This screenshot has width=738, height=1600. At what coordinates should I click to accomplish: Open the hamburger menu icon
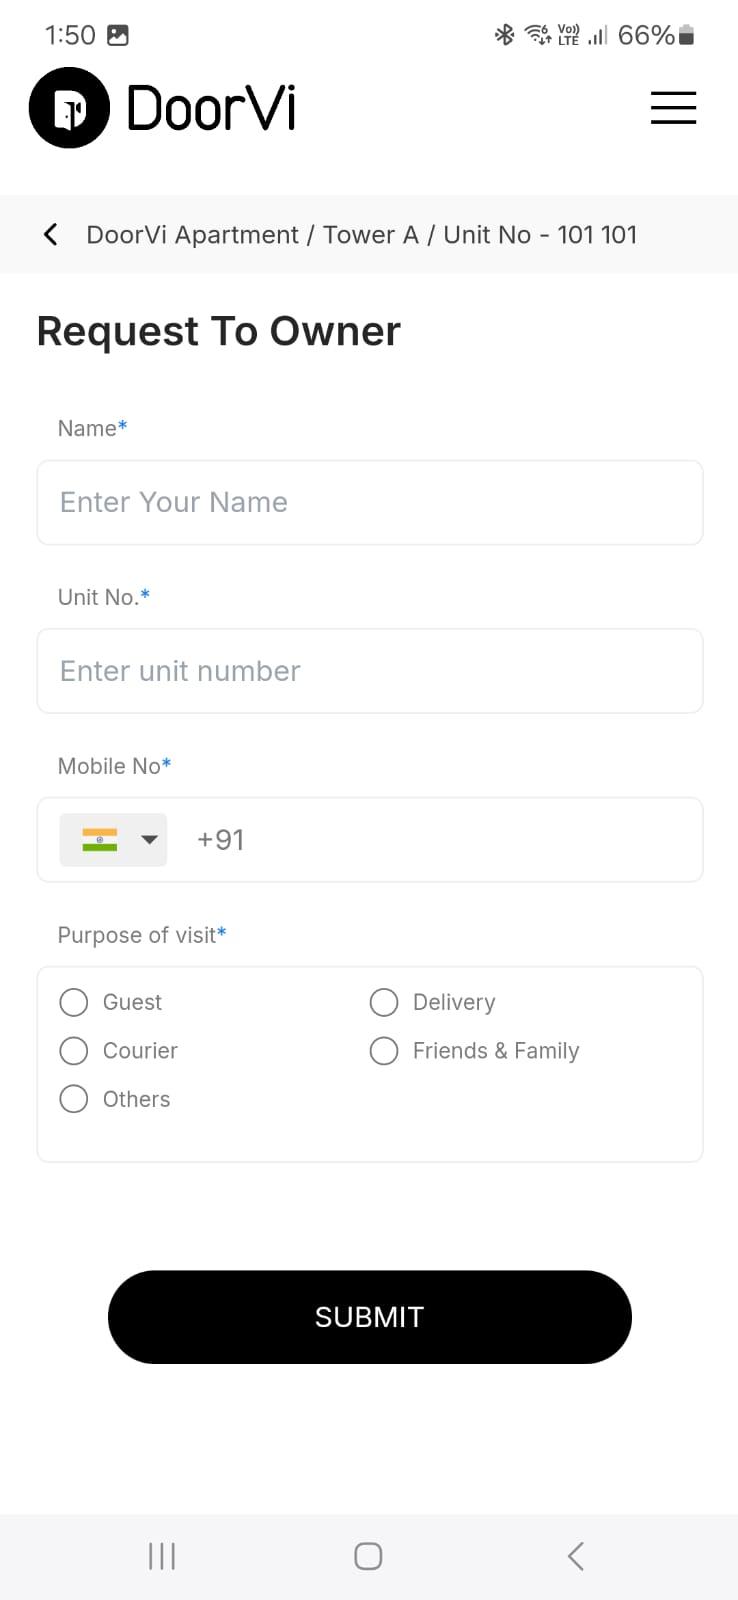(673, 108)
